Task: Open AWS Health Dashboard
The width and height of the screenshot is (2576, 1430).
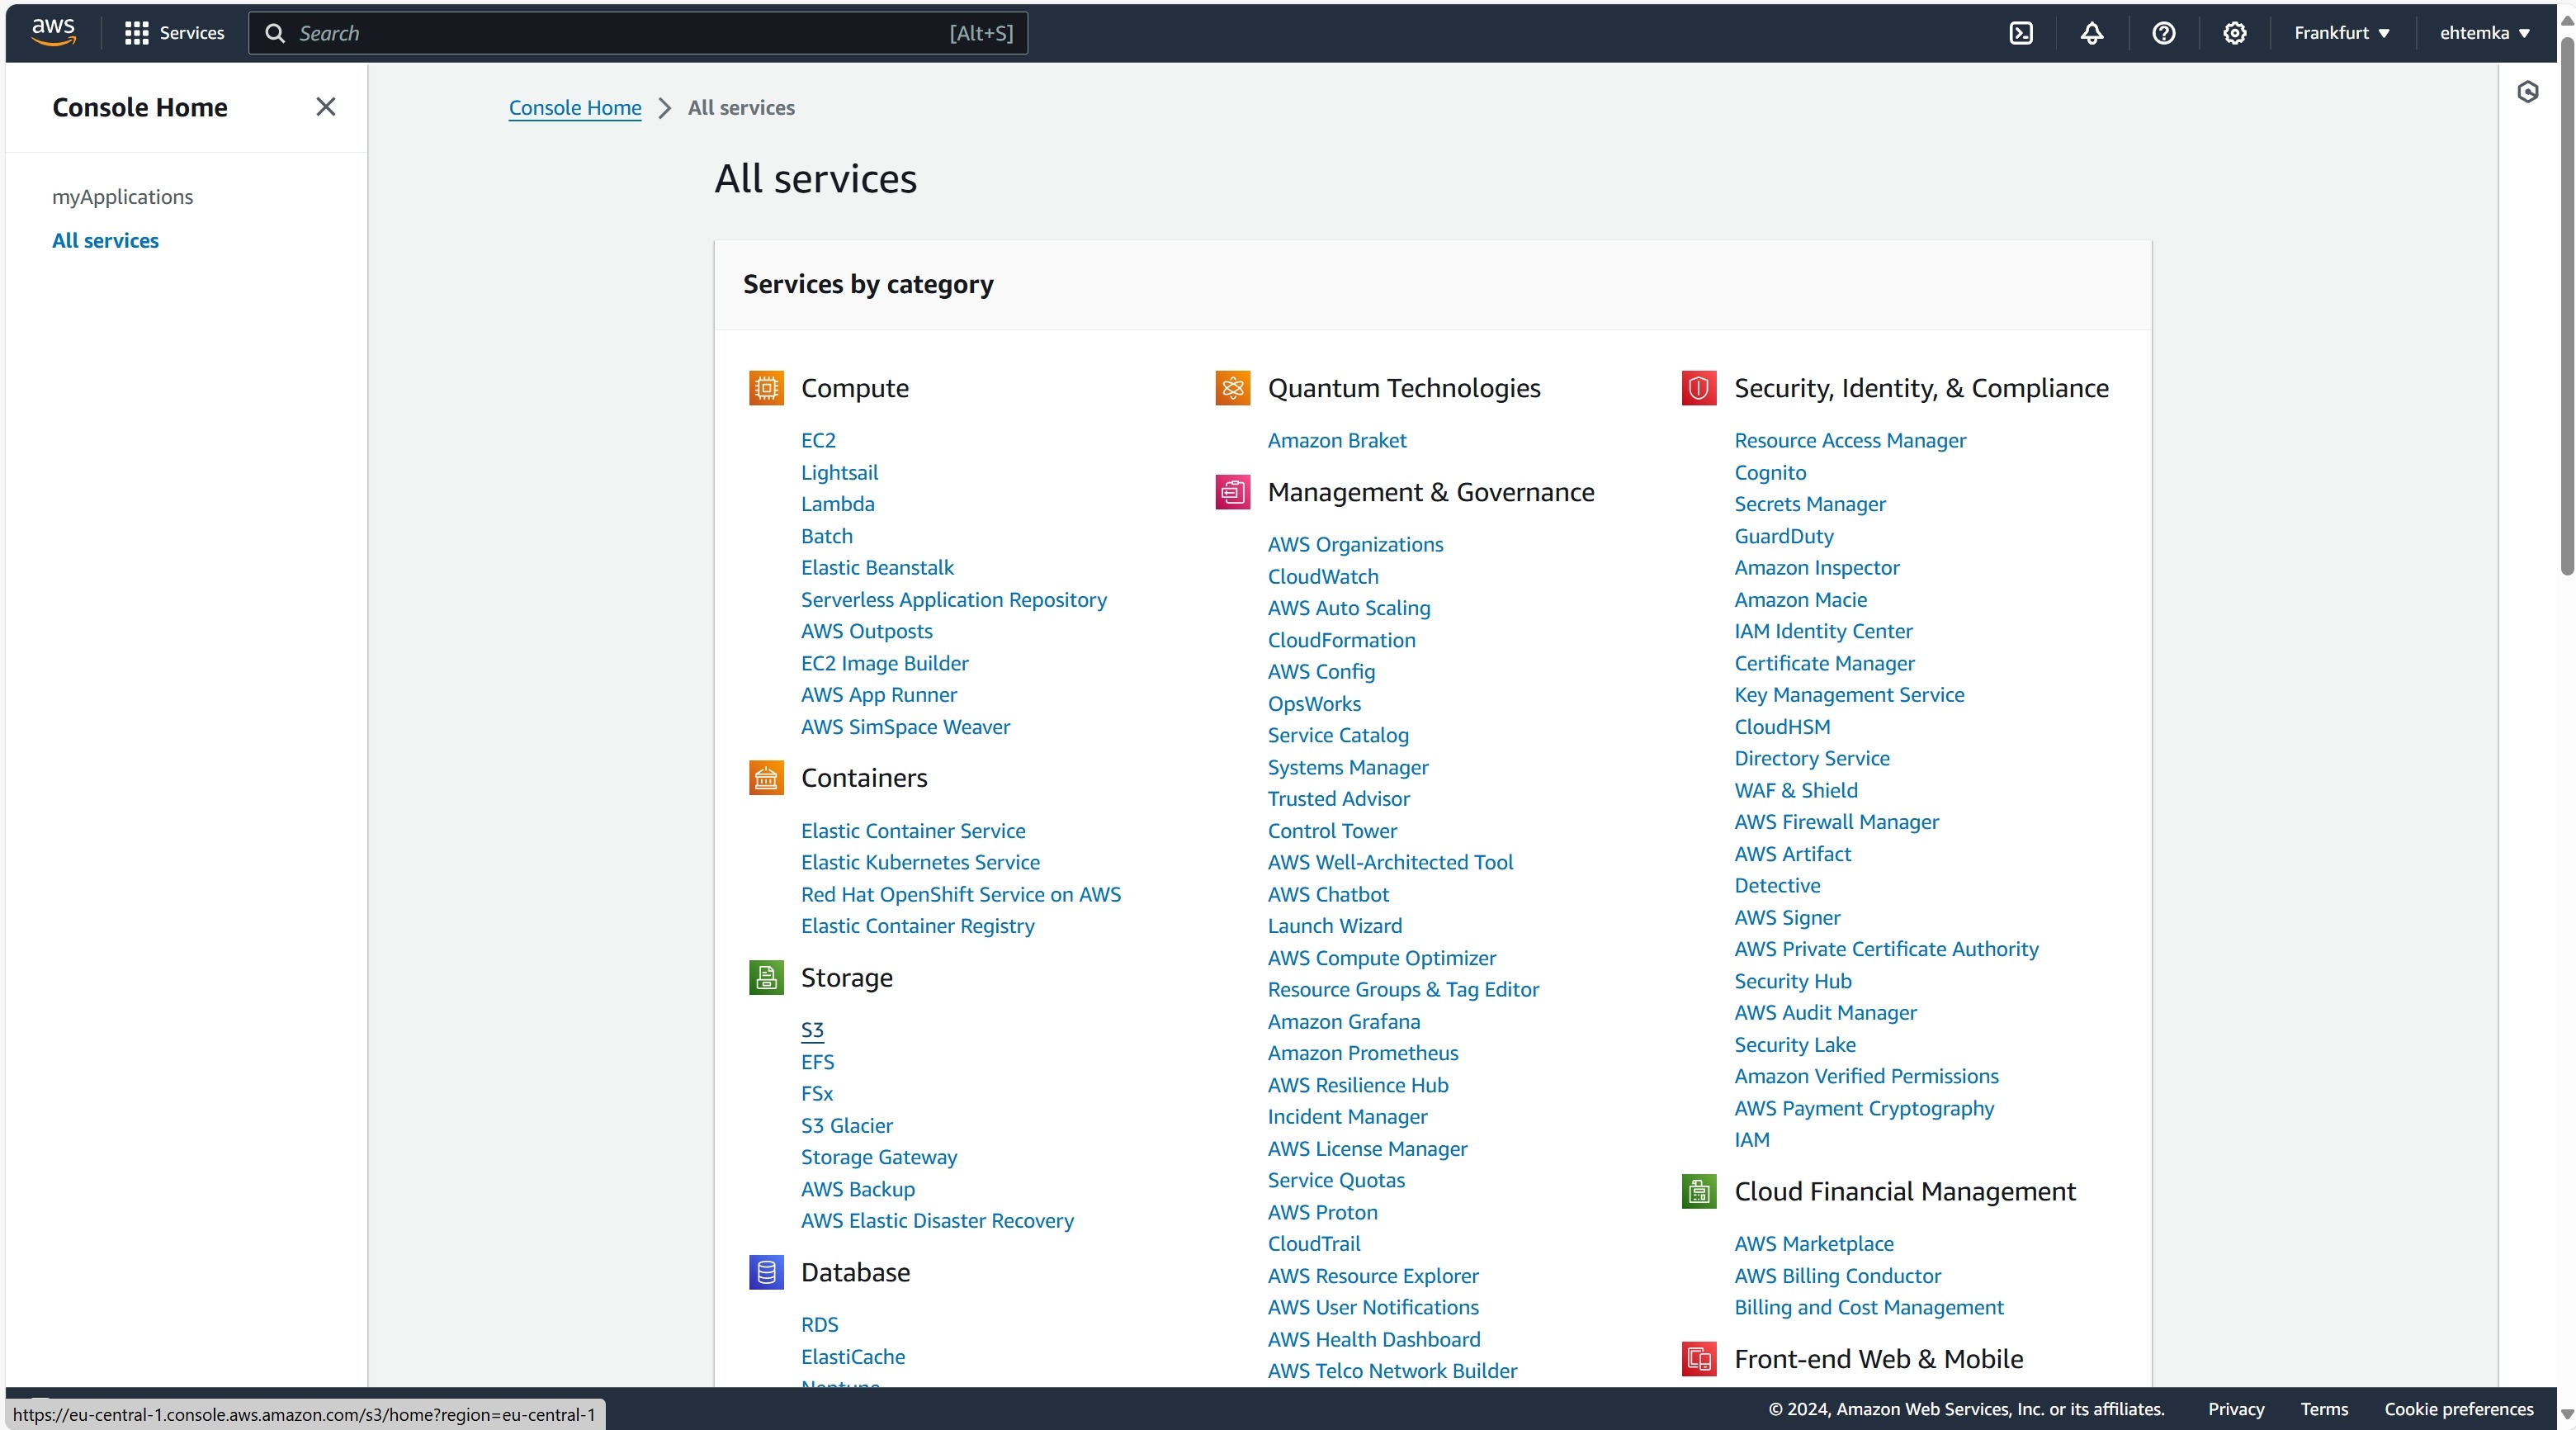Action: [1374, 1339]
